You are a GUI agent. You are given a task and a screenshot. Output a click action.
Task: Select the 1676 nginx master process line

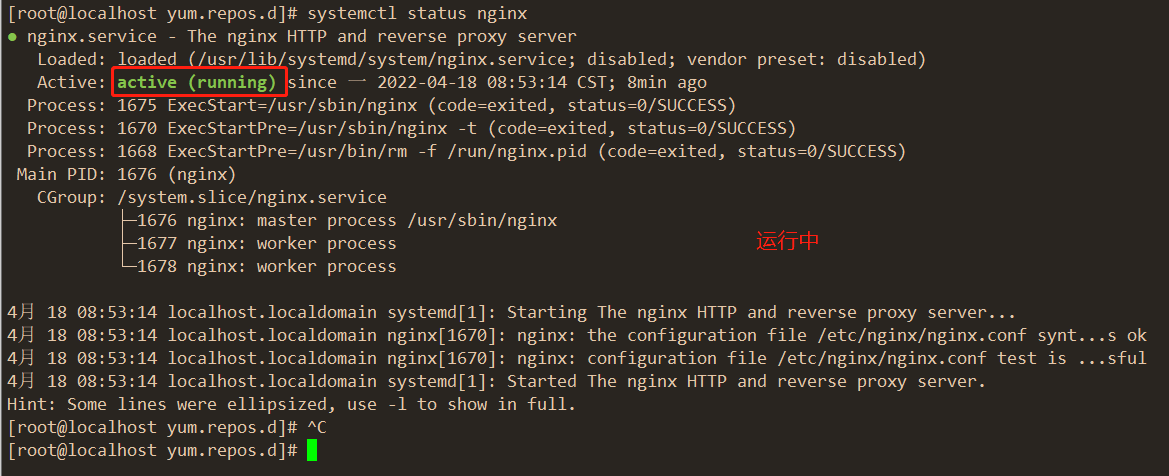(341, 221)
